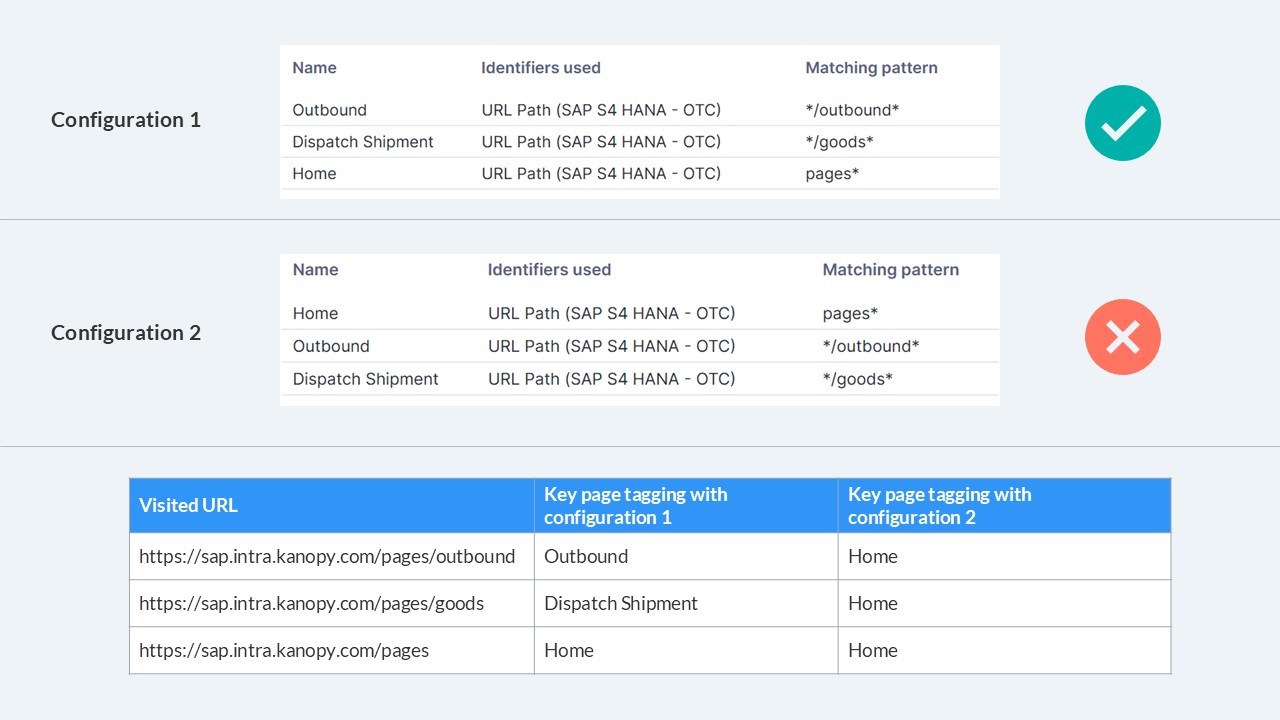Select the Key page tagging with configuration 1 header
Viewport: 1280px width, 720px height.
tap(635, 505)
